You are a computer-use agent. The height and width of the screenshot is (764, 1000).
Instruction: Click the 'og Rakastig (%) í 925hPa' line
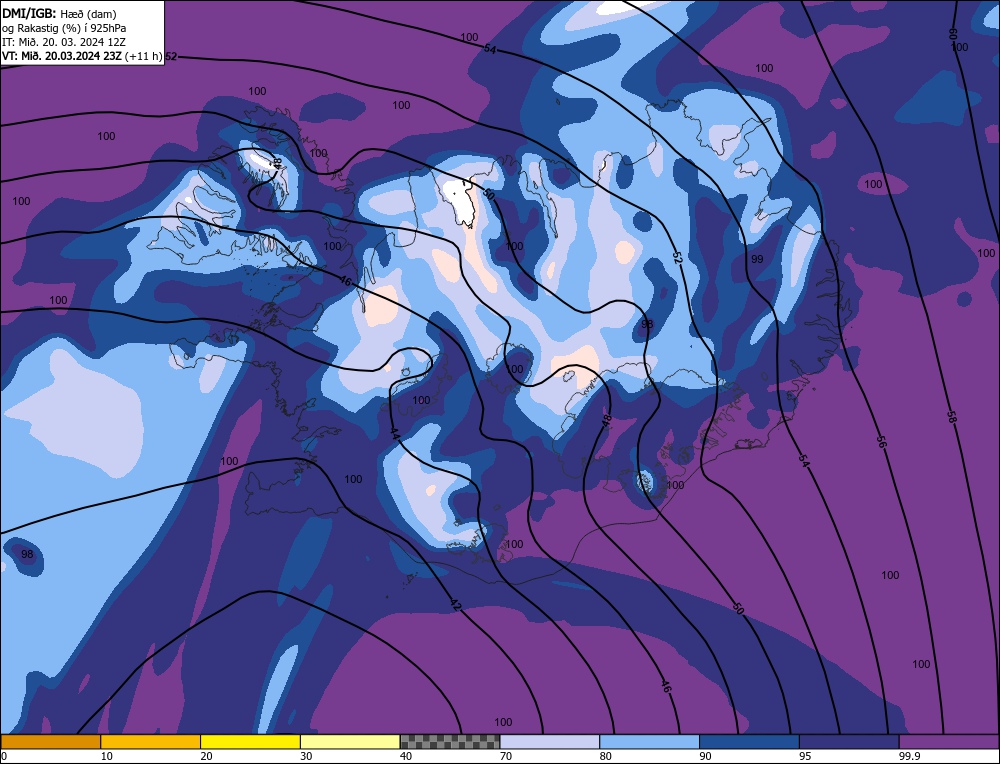click(x=64, y=27)
